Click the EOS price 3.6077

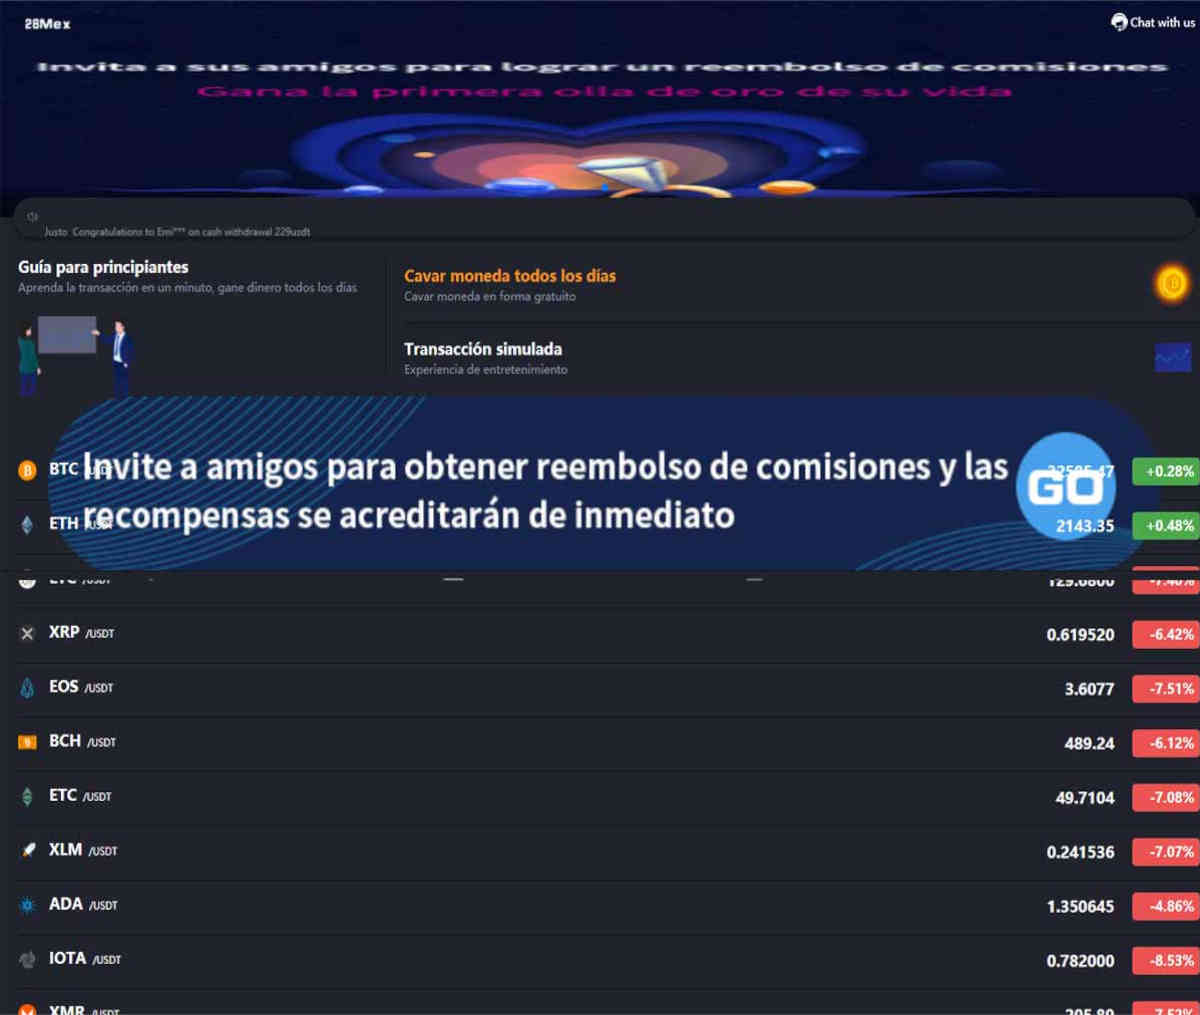1089,689
